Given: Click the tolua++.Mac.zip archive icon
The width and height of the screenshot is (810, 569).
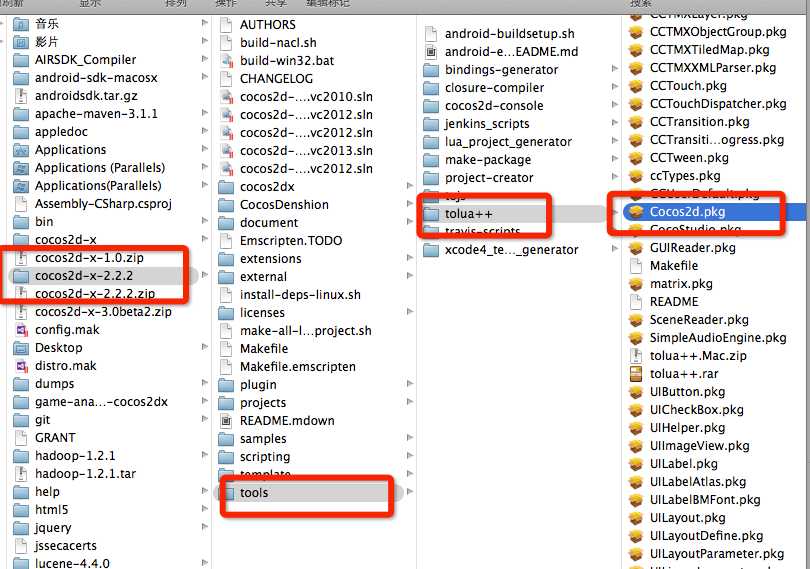Looking at the screenshot, I should pyautogui.click(x=636, y=356).
